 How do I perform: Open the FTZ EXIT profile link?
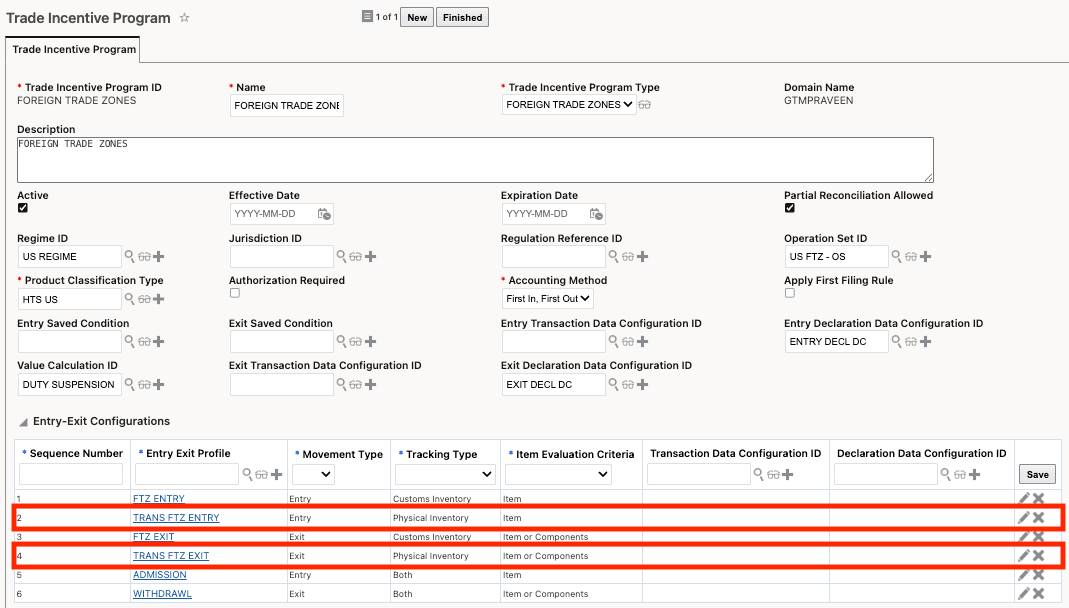point(153,536)
